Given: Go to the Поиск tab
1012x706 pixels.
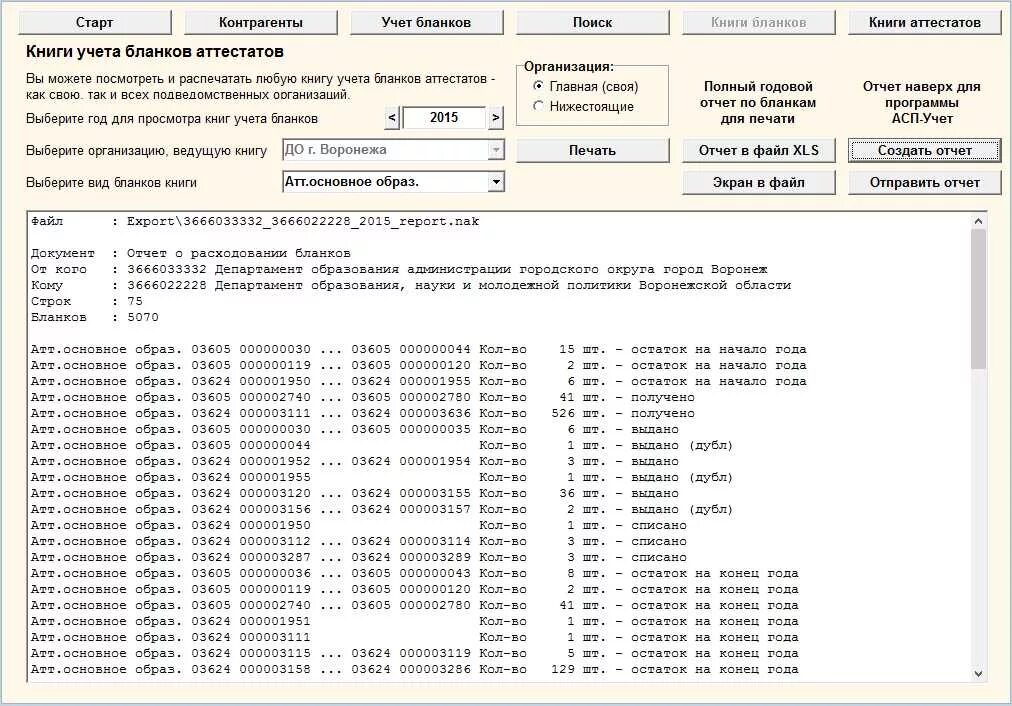Looking at the screenshot, I should 592,23.
